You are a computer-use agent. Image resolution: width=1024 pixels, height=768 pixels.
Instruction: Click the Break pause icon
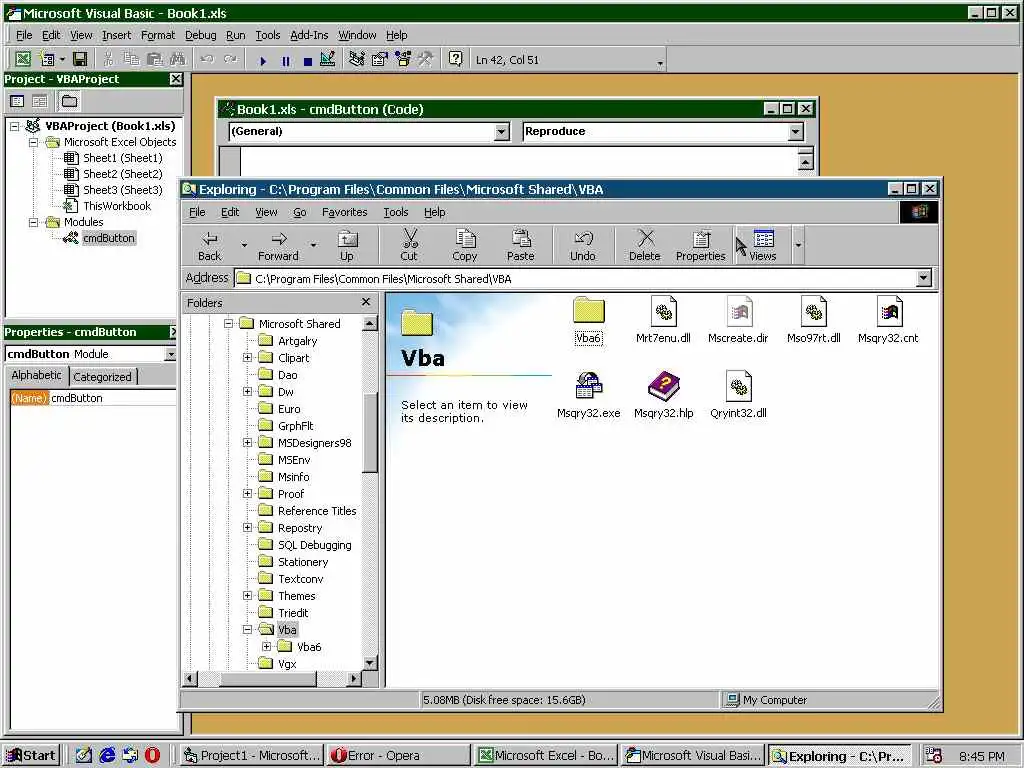[x=285, y=61]
